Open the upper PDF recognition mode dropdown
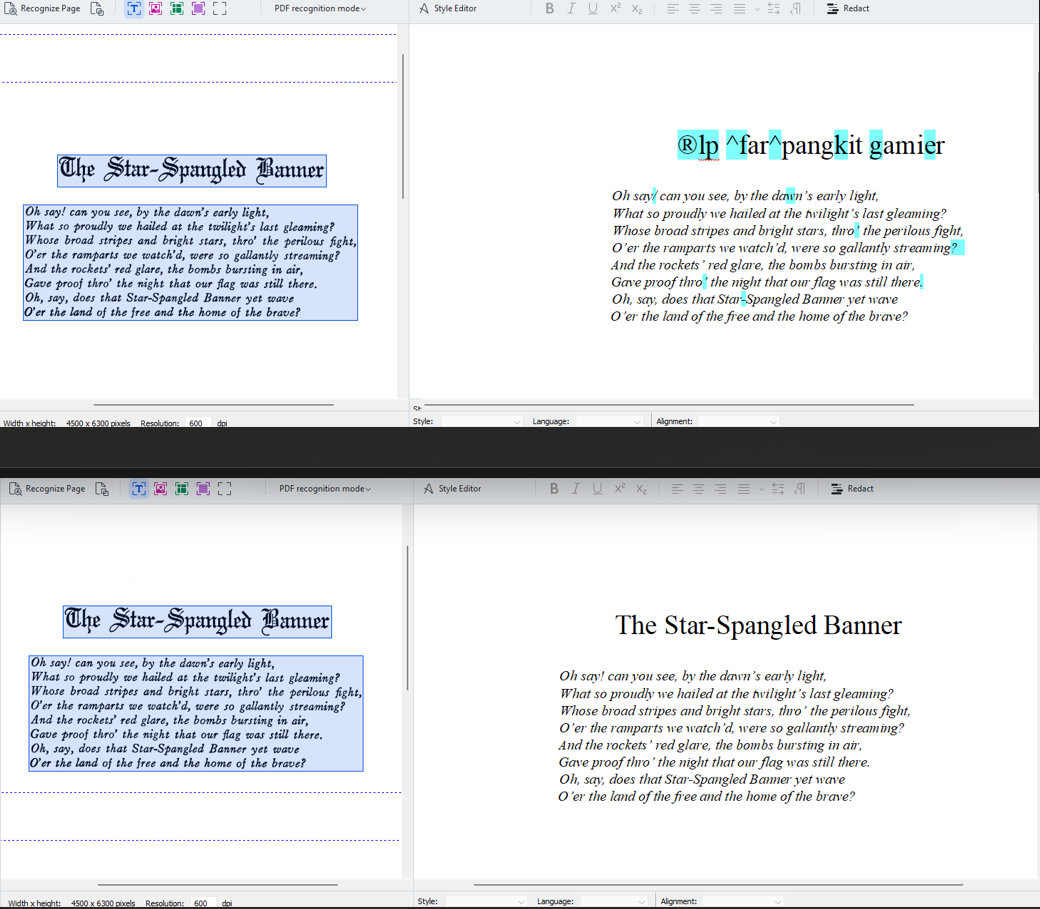Image resolution: width=1040 pixels, height=909 pixels. (320, 9)
